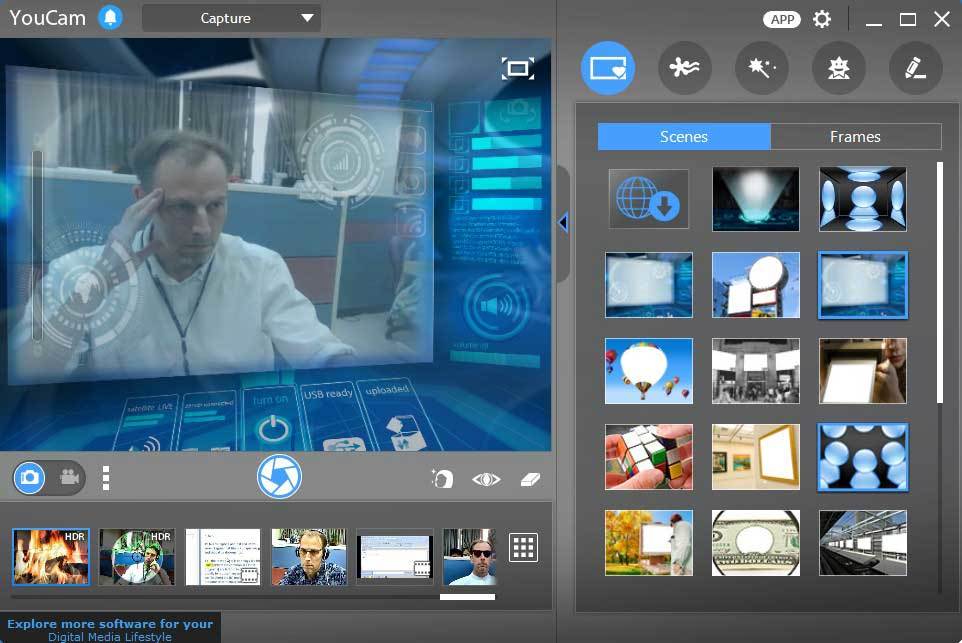Click the eye icon beside the eraser

tap(485, 479)
